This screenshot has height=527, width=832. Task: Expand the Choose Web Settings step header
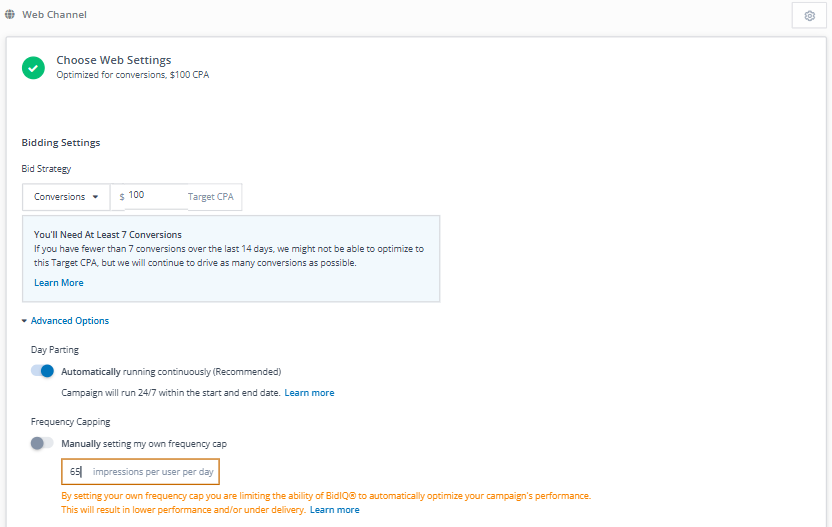pyautogui.click(x=113, y=60)
